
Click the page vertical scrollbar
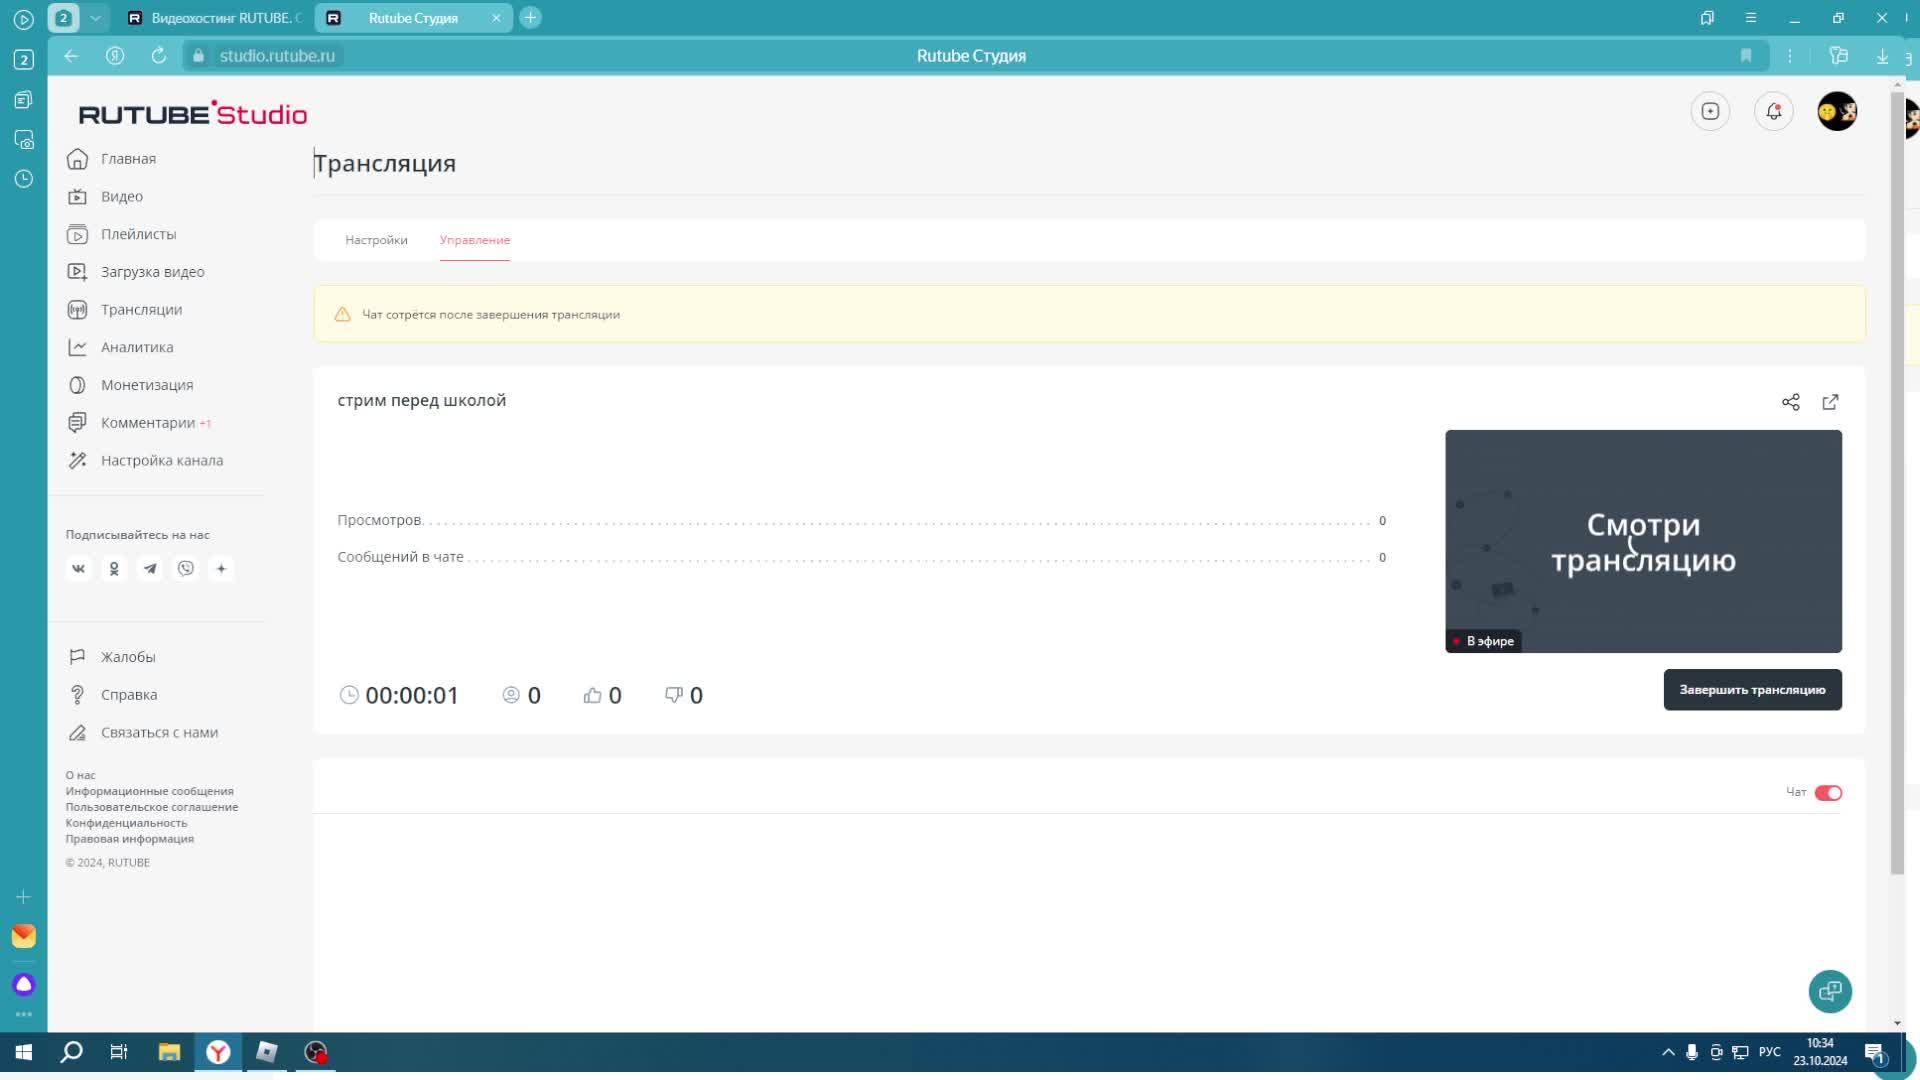1897,480
